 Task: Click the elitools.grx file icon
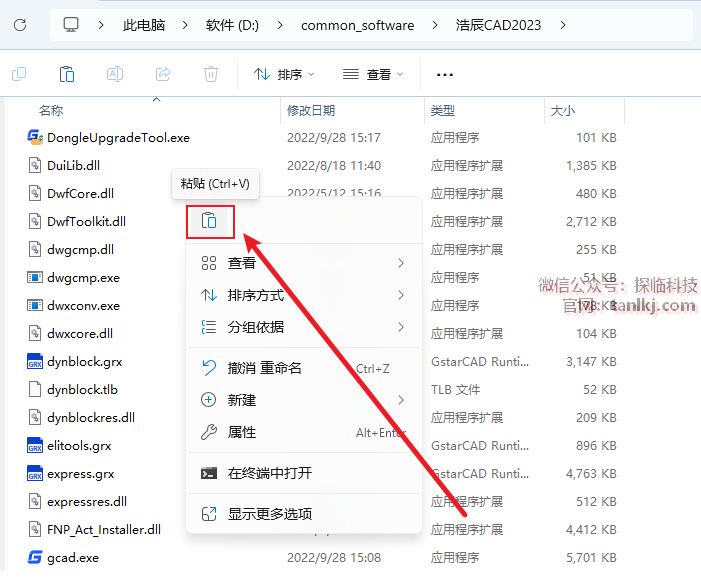tap(35, 445)
